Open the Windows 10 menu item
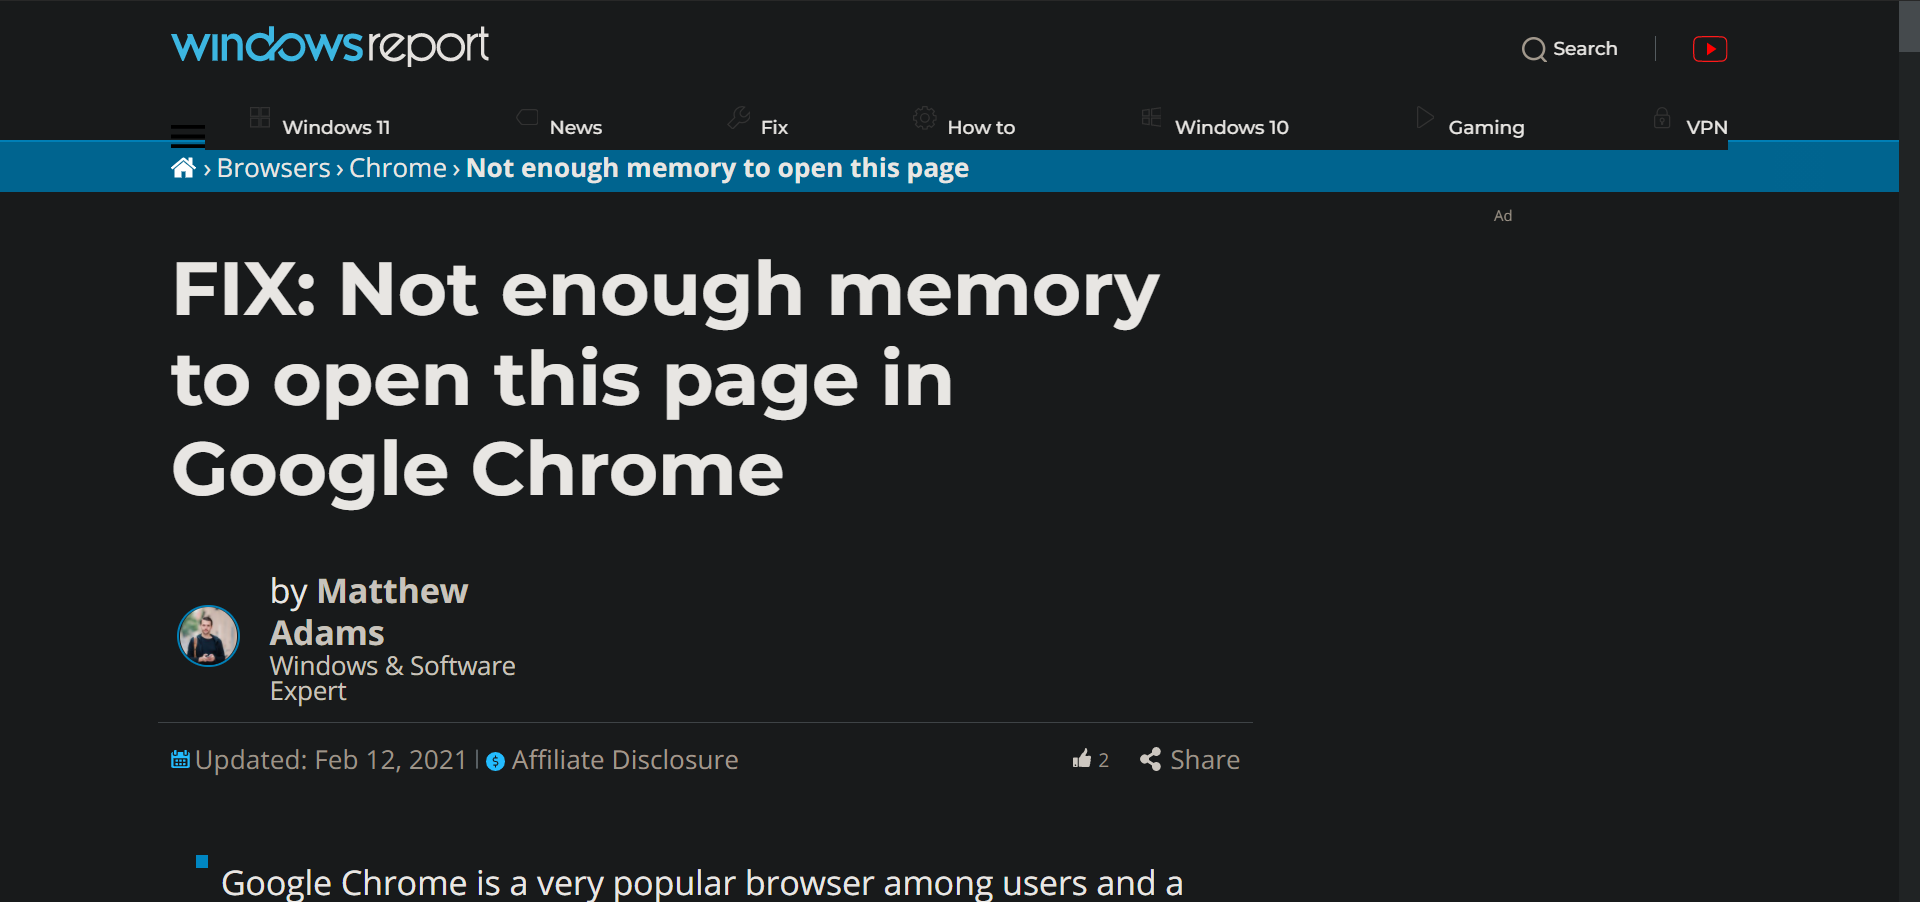This screenshot has height=902, width=1920. coord(1232,127)
